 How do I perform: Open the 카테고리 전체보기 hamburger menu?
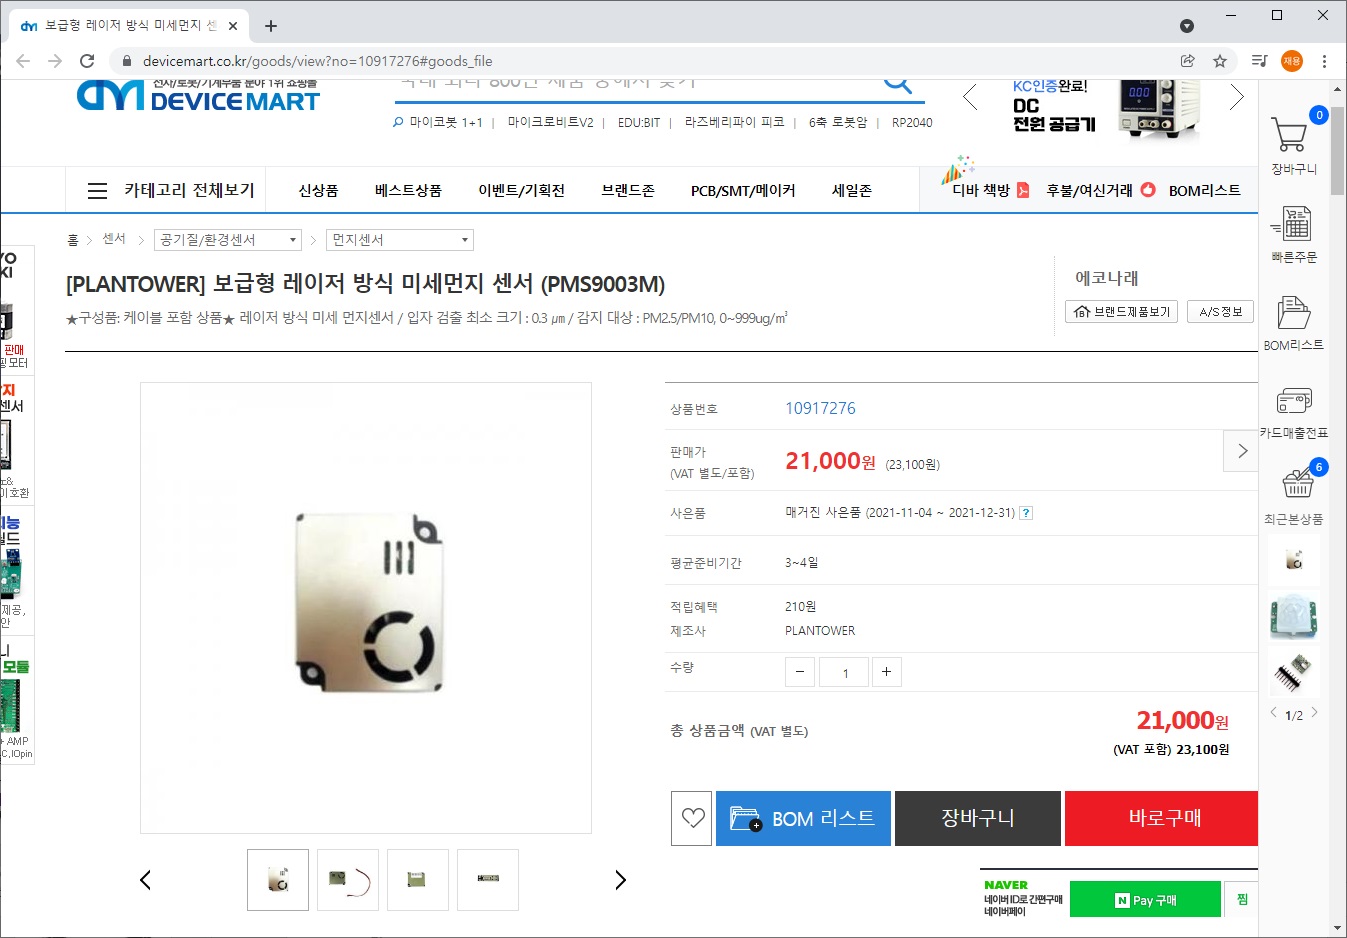coord(97,190)
